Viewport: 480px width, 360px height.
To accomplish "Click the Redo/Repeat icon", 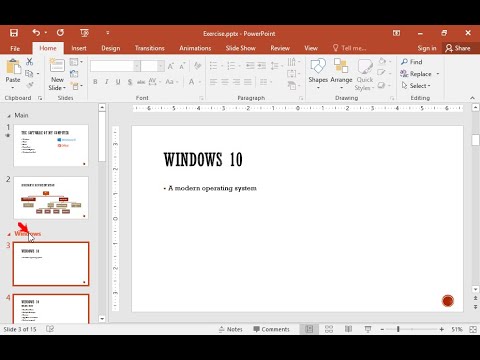I will (x=60, y=32).
